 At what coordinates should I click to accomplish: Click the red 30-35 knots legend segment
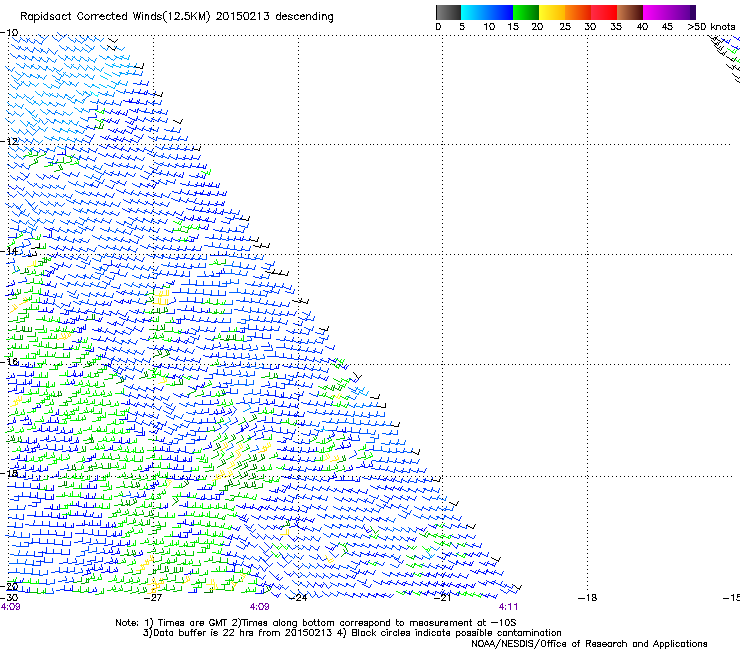(604, 12)
